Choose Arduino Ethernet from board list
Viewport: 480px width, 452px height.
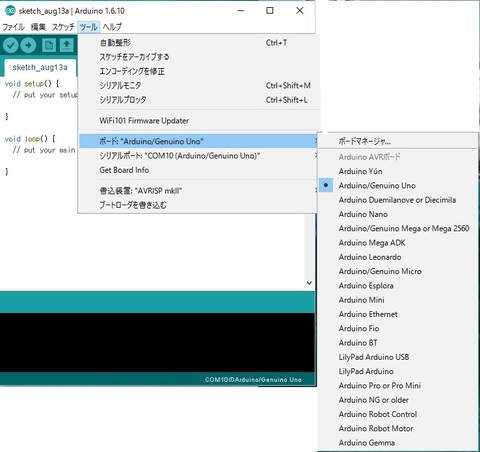(398, 314)
